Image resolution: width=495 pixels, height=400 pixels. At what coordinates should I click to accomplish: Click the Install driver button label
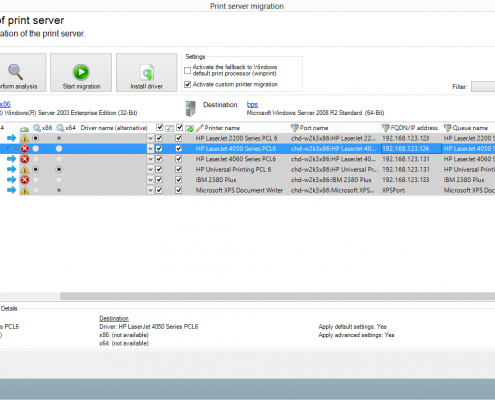click(147, 87)
